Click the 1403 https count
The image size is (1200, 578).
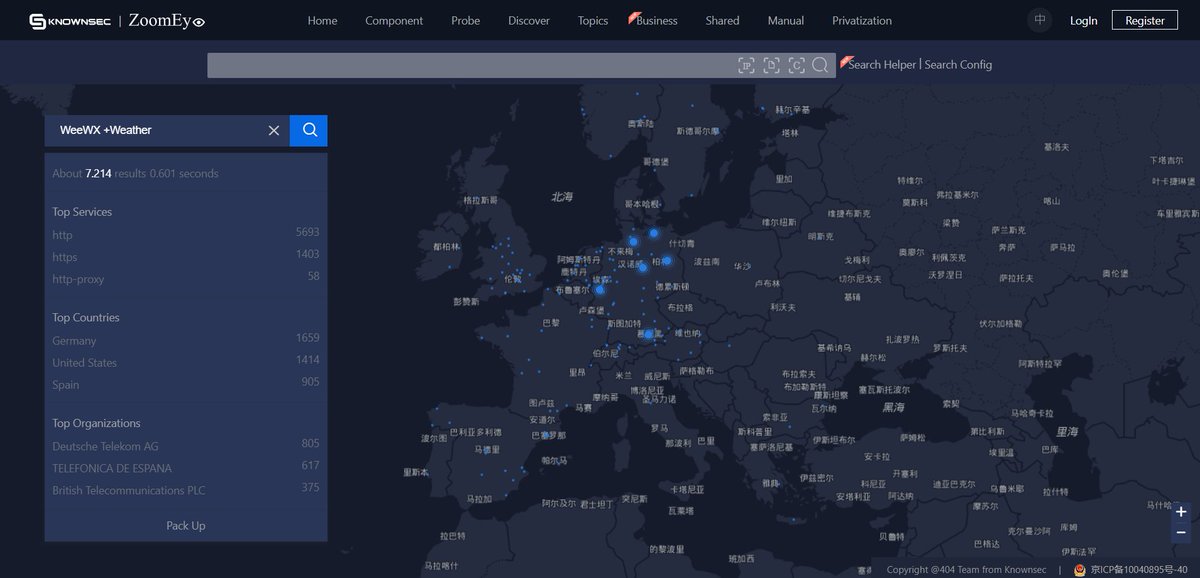[x=307, y=254]
